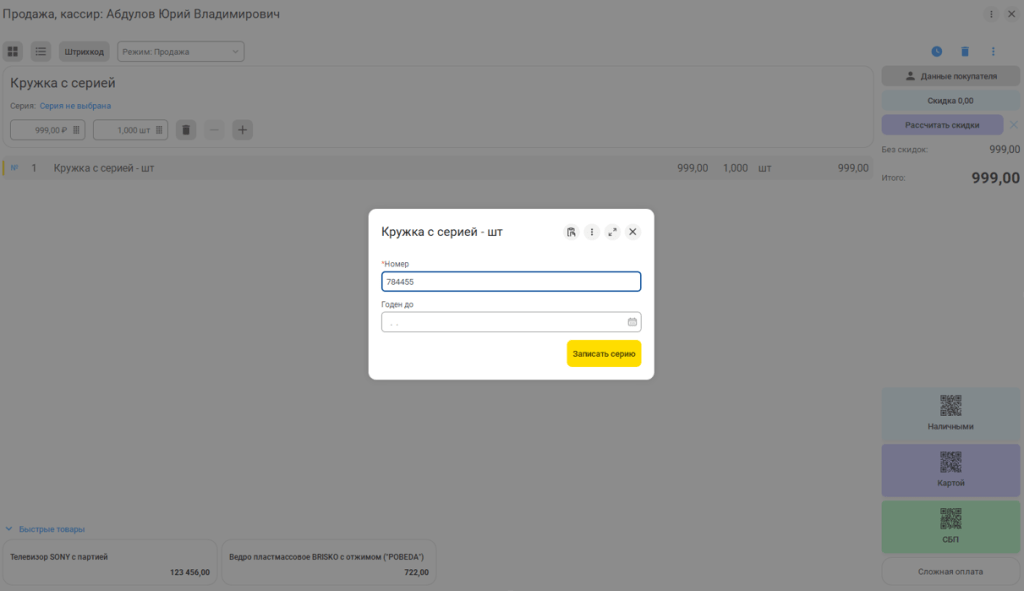Switch to tile grid view icon
The image size is (1024, 591).
12,52
